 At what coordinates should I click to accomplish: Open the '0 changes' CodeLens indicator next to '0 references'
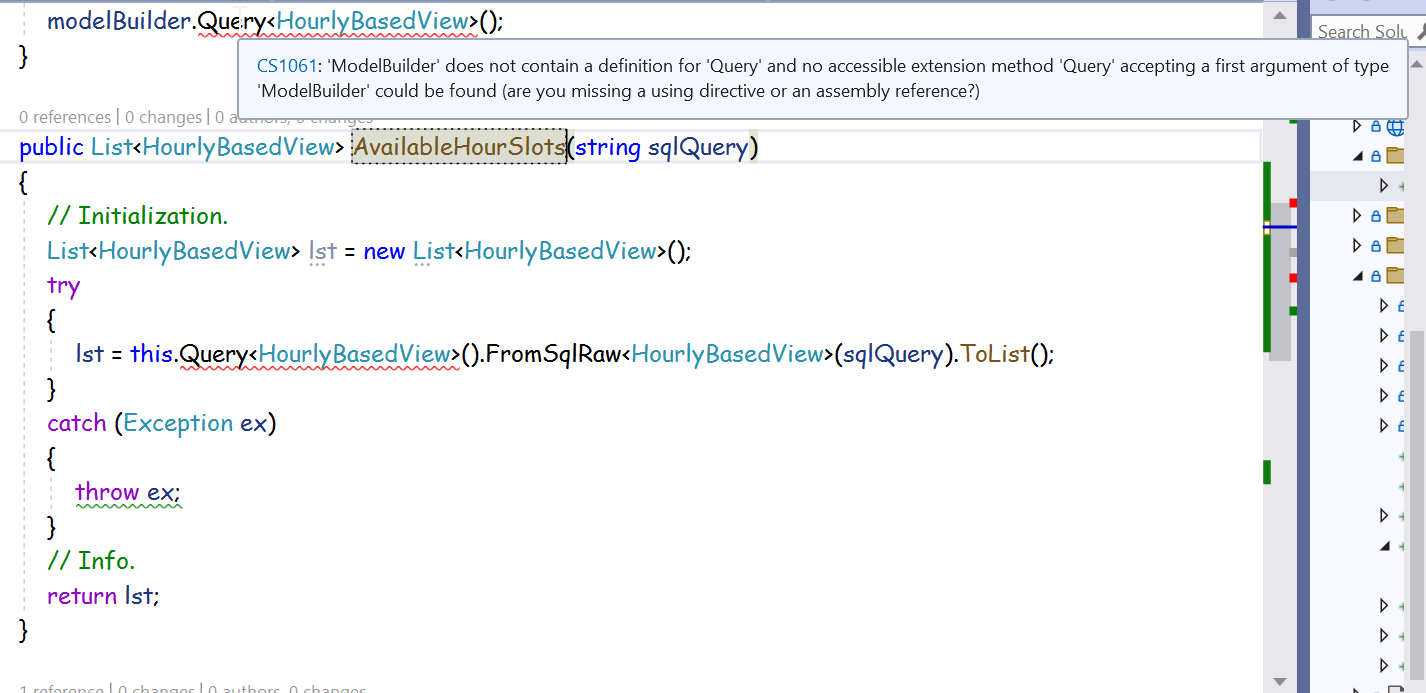click(x=164, y=118)
